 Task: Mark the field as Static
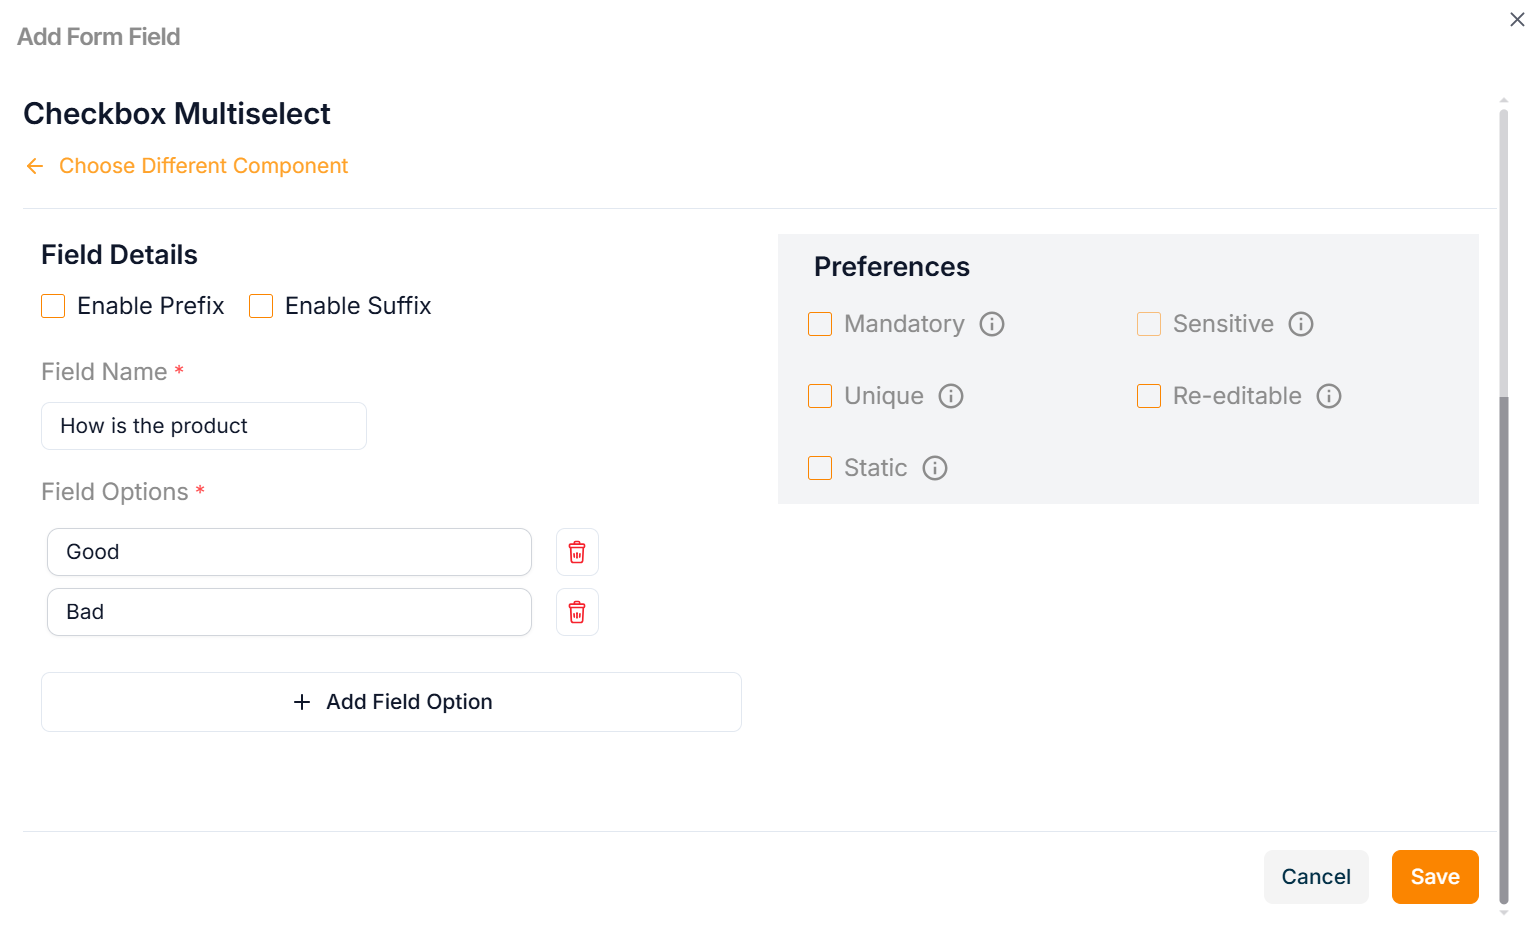(820, 468)
